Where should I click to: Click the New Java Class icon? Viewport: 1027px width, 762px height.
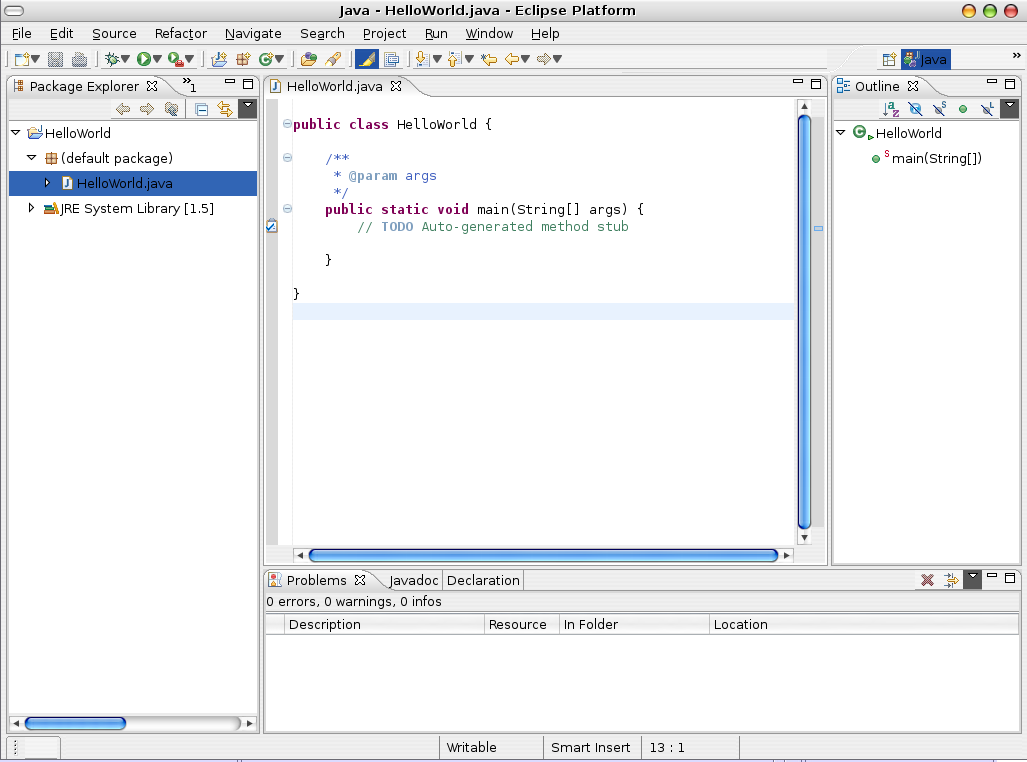click(266, 59)
